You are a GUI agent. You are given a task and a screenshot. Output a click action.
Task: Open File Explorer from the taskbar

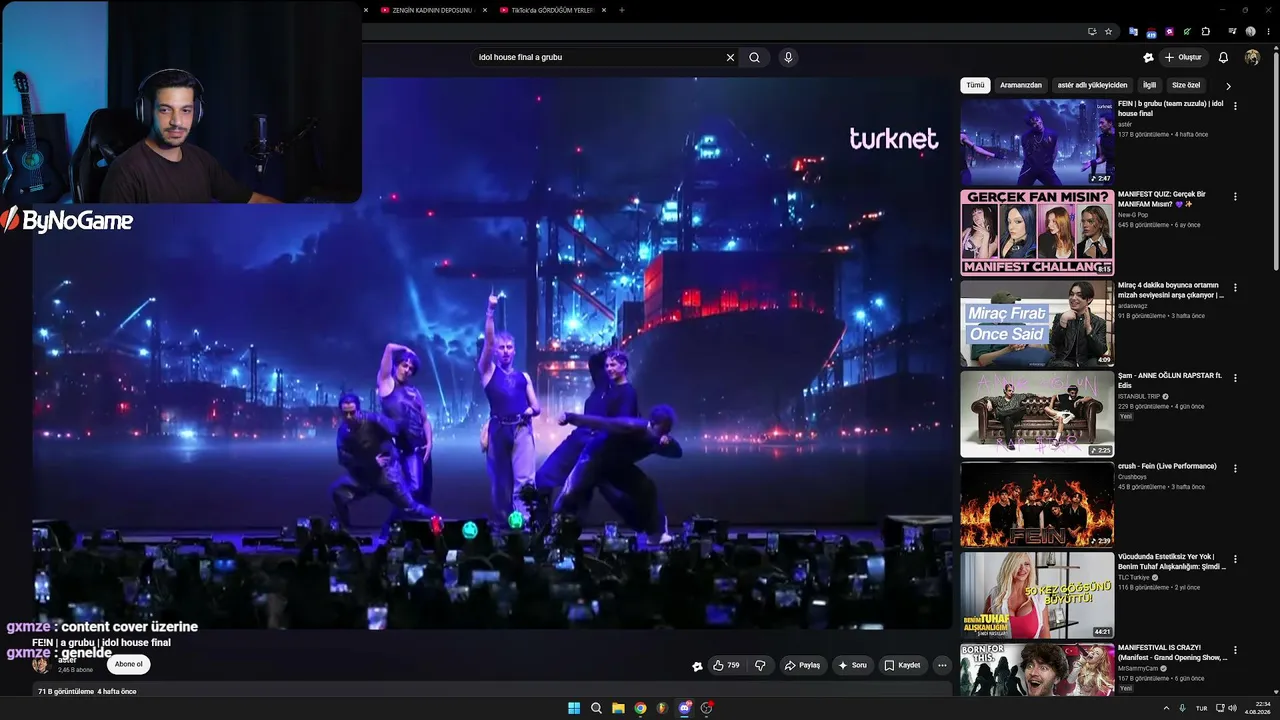coord(618,708)
